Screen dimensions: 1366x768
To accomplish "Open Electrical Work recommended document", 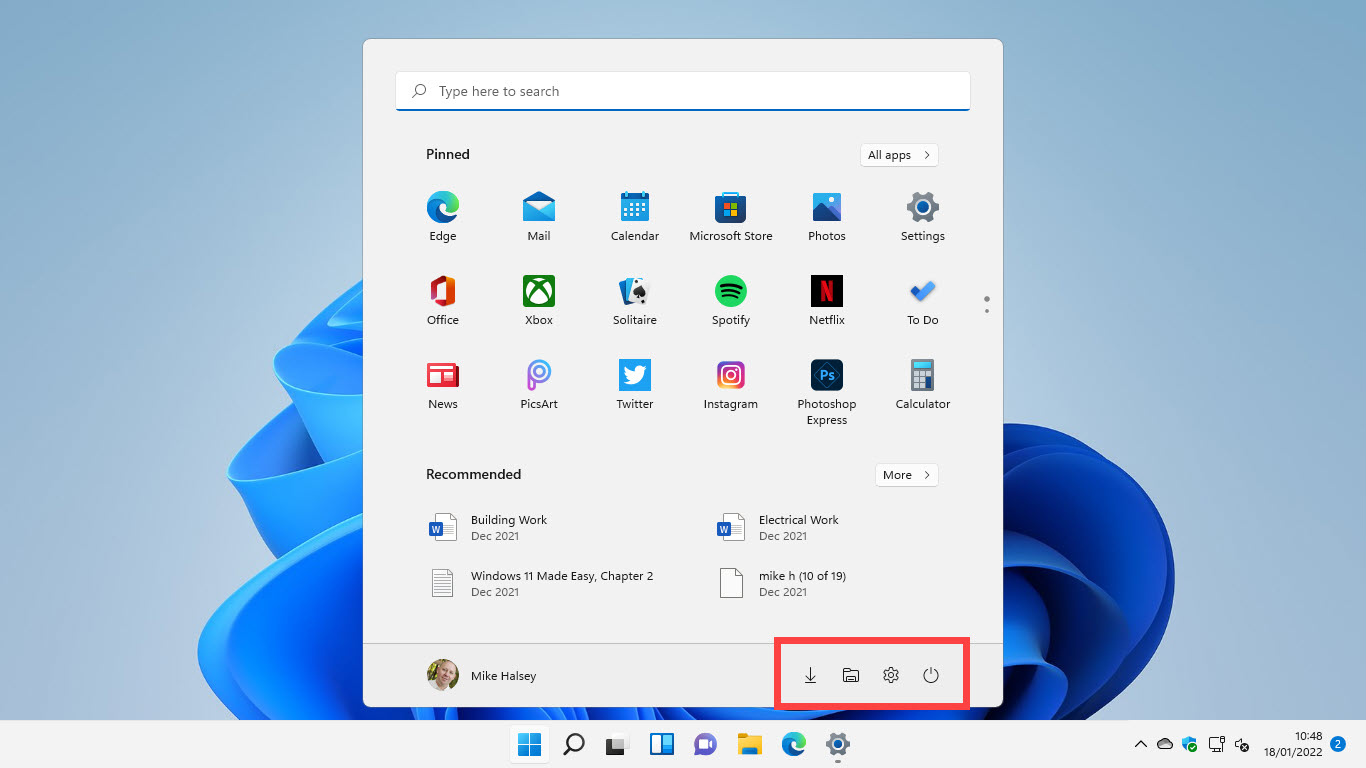I will coord(780,528).
